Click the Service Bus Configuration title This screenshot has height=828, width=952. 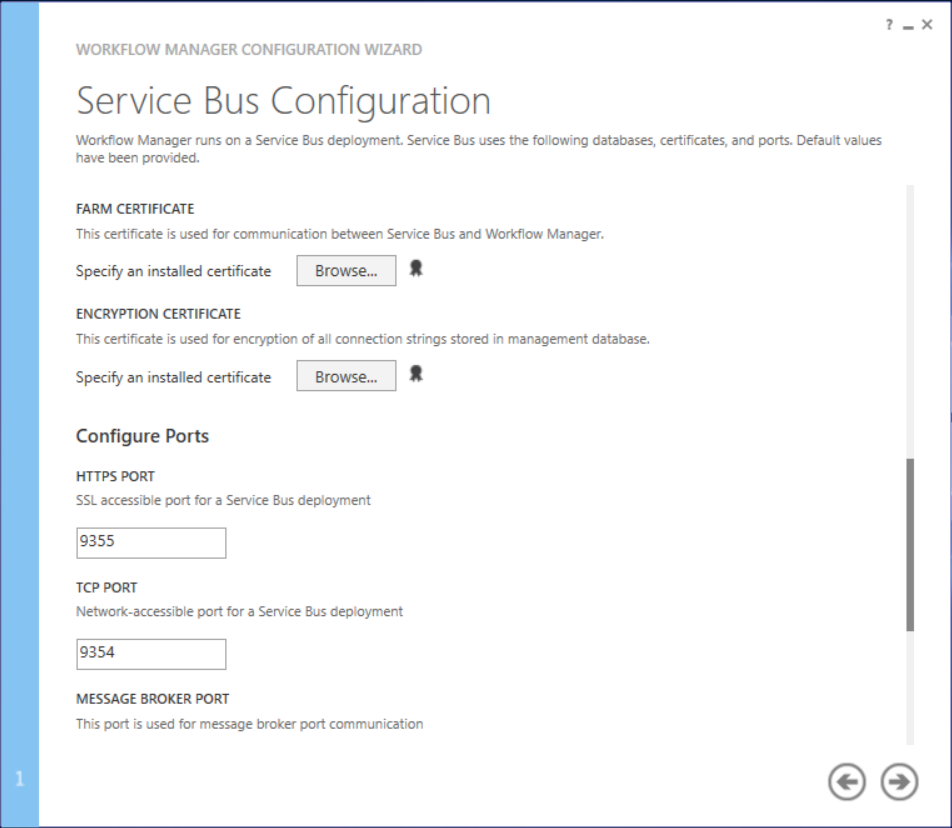pyautogui.click(x=283, y=101)
